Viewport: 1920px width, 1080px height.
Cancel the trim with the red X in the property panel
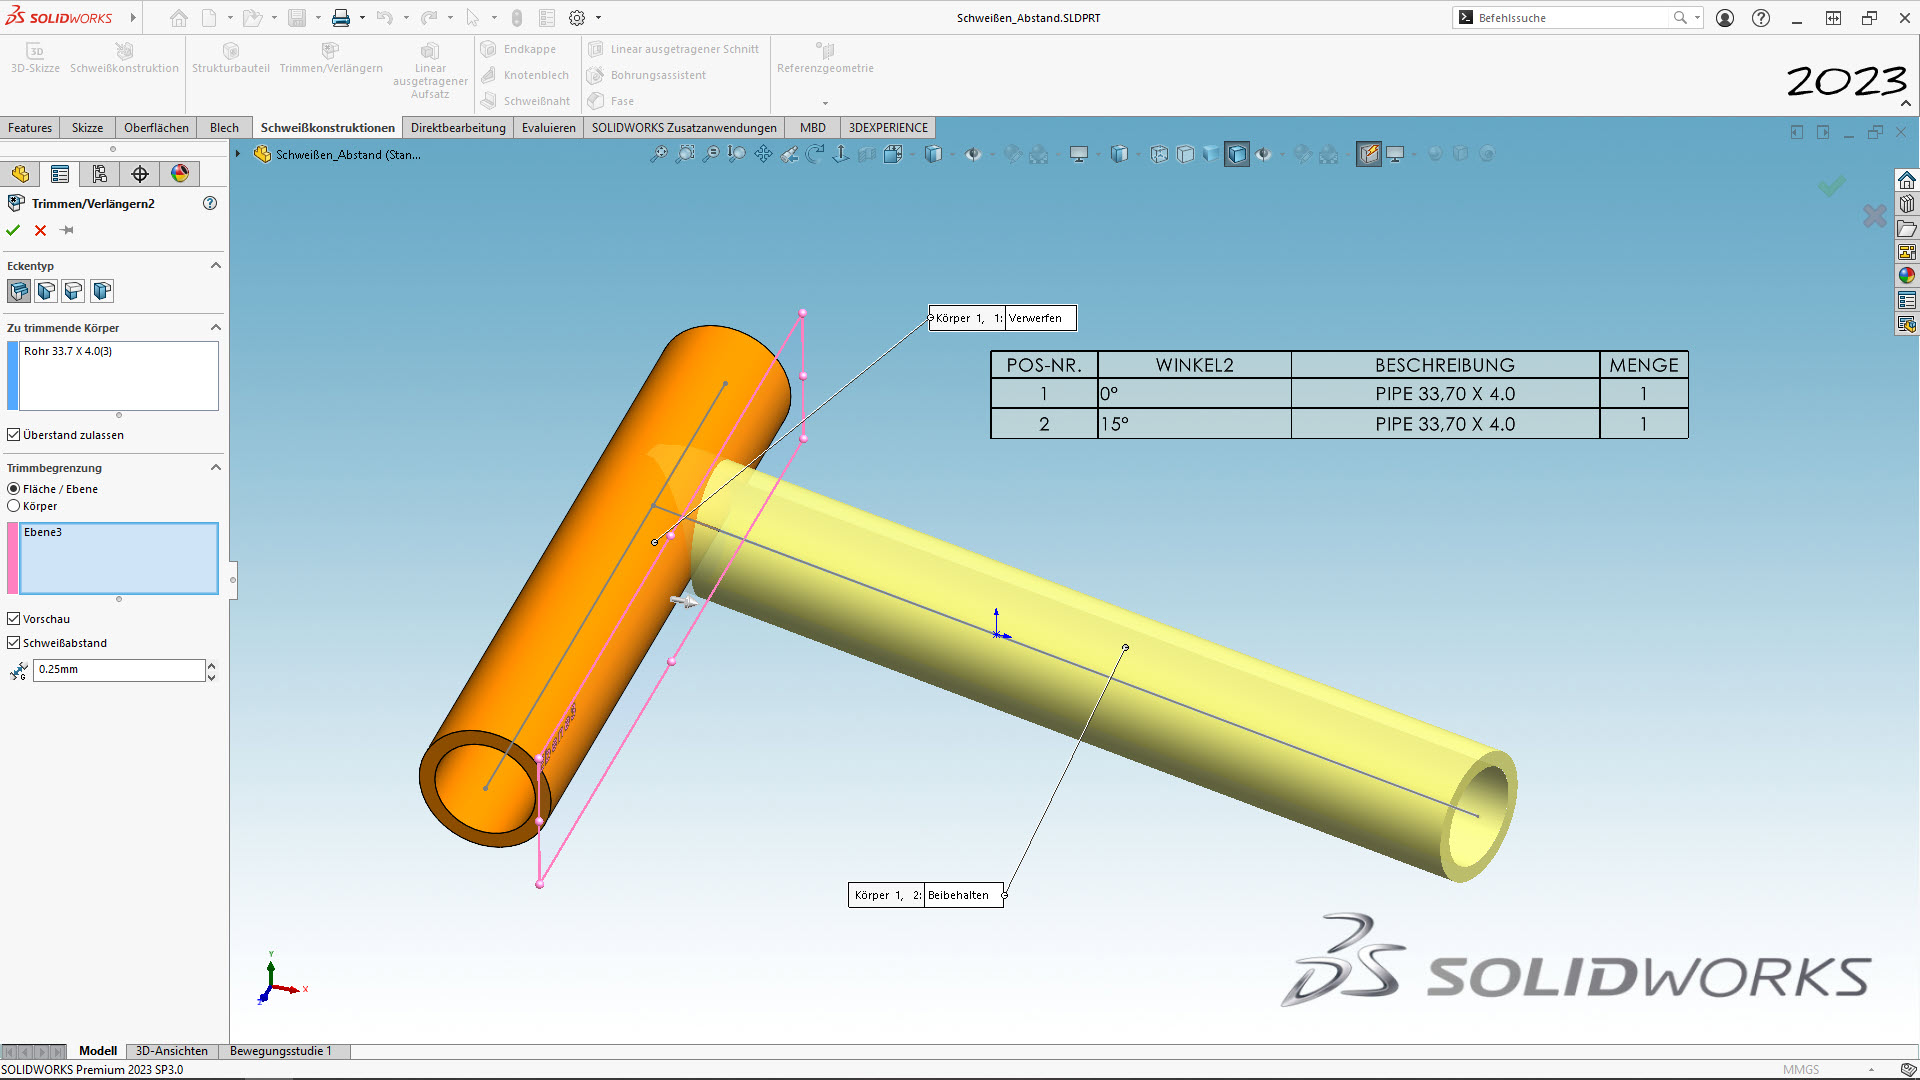point(40,230)
